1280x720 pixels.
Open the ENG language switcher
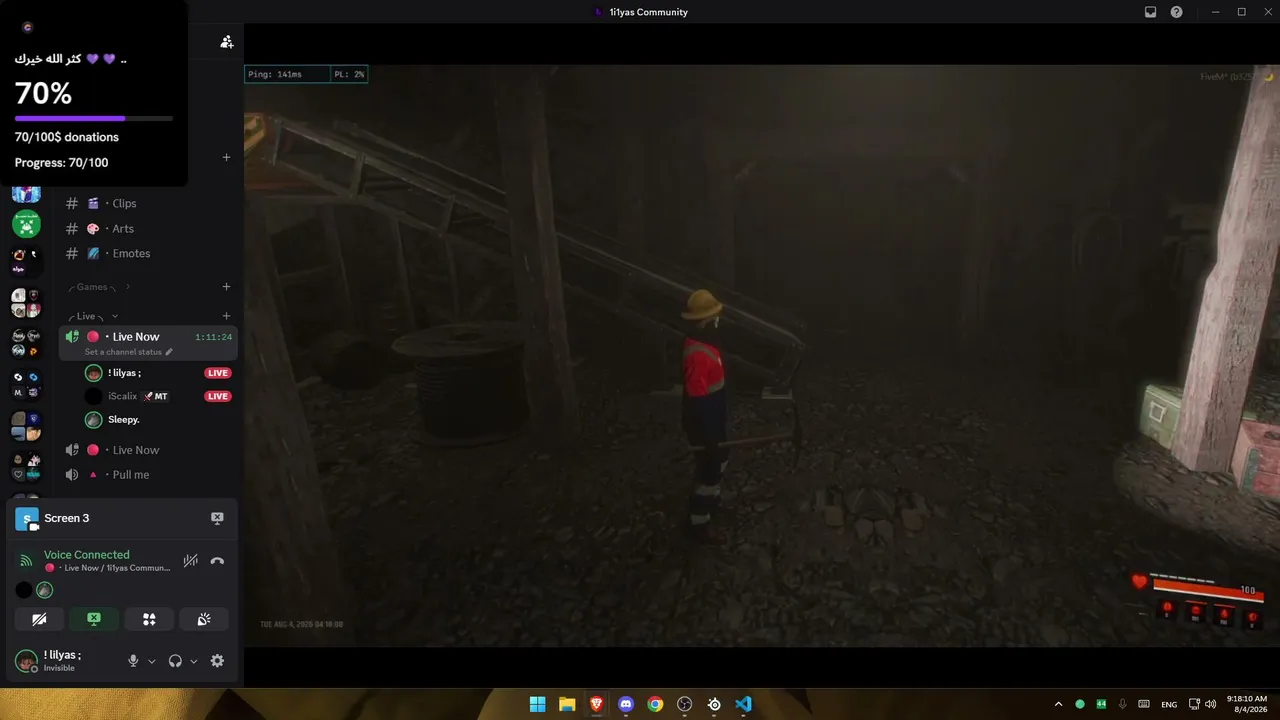click(1169, 704)
